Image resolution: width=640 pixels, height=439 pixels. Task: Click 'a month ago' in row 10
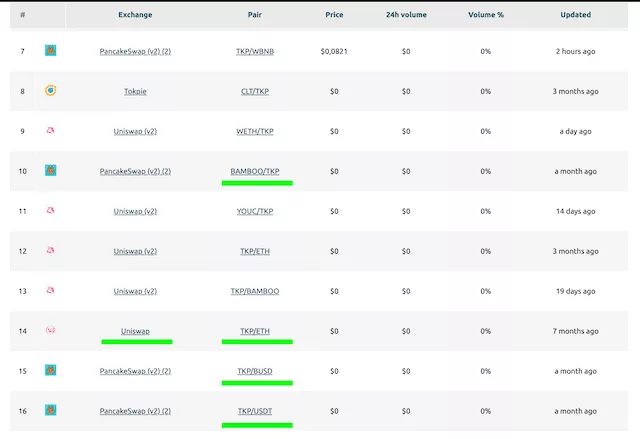click(576, 171)
